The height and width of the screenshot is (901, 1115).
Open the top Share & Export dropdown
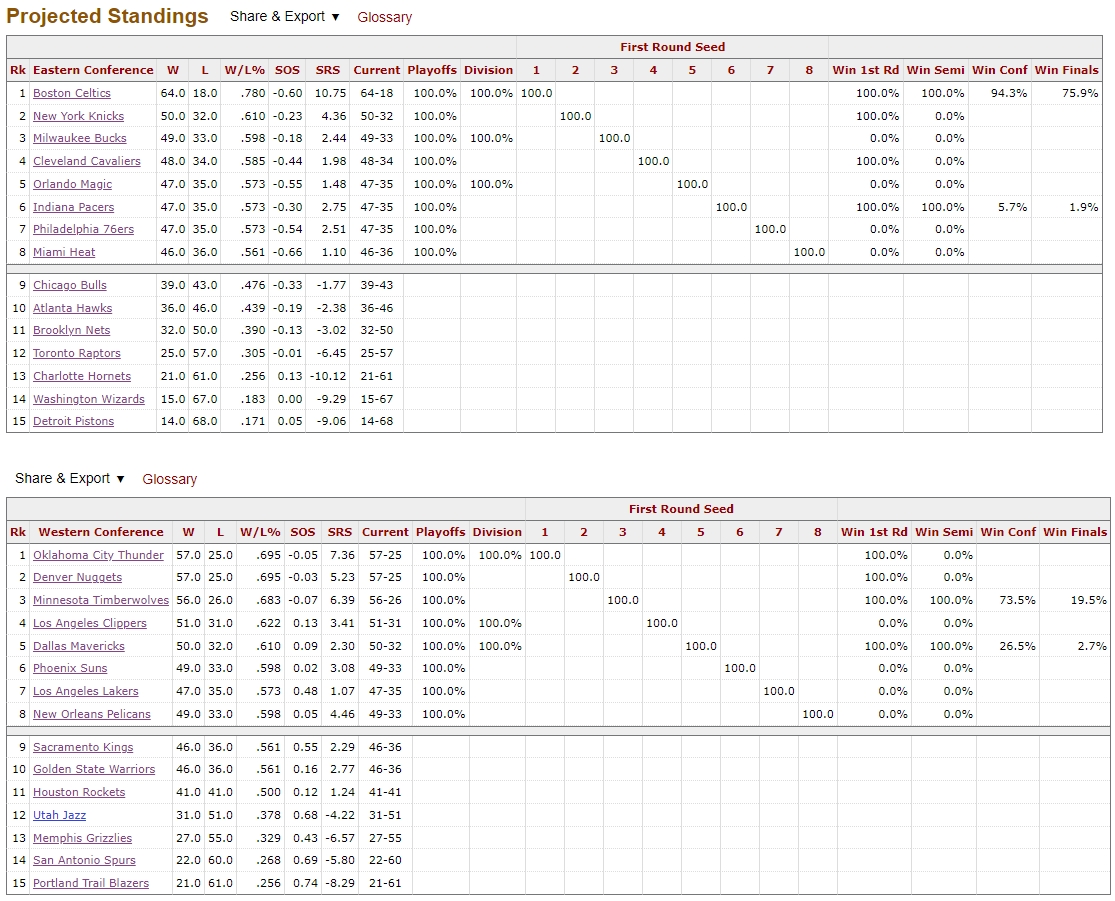[284, 16]
